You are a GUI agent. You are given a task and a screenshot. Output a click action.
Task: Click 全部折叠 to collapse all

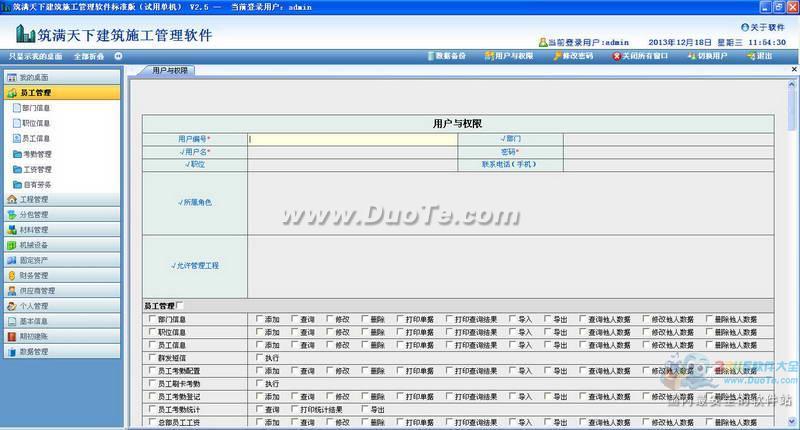click(88, 56)
